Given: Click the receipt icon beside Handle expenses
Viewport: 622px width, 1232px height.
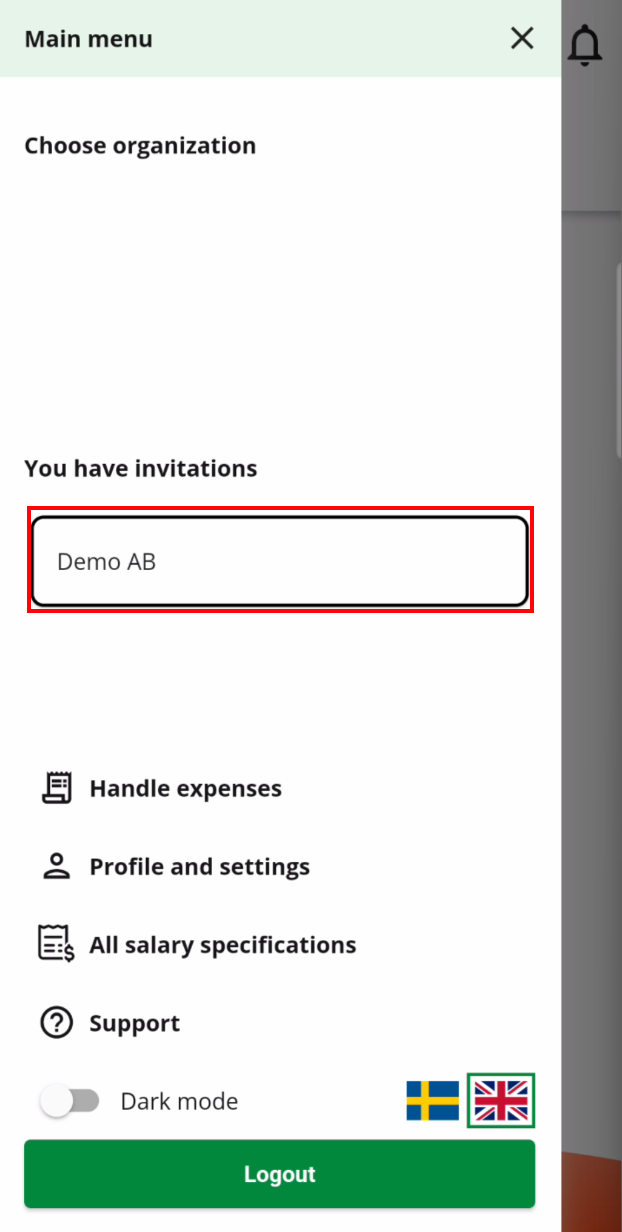Looking at the screenshot, I should coord(57,788).
